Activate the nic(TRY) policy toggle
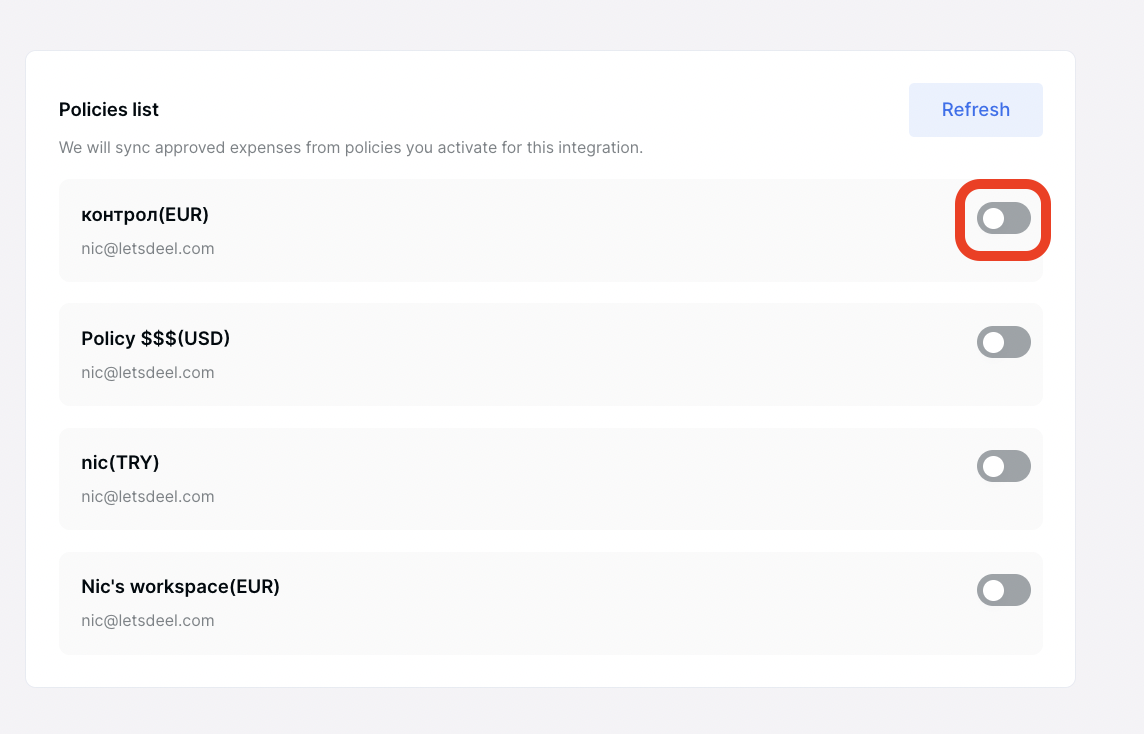The width and height of the screenshot is (1144, 734). tap(1003, 466)
